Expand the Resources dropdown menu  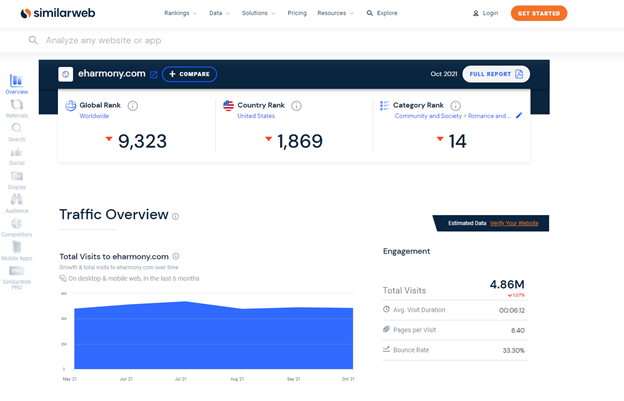[x=335, y=13]
